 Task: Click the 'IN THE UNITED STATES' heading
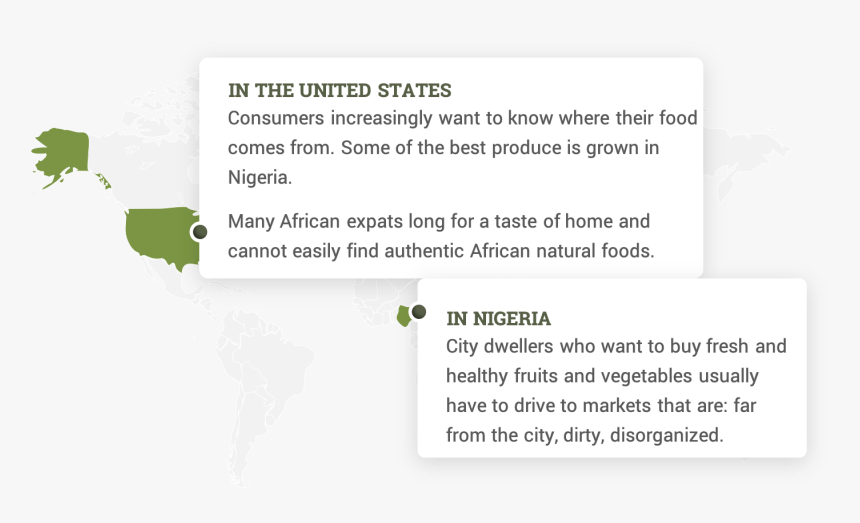(x=340, y=90)
